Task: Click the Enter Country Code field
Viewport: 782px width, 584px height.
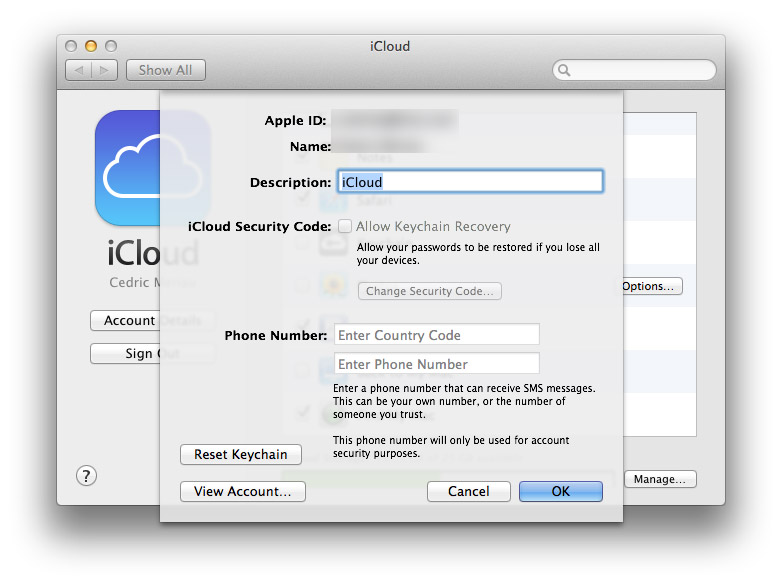Action: point(436,335)
